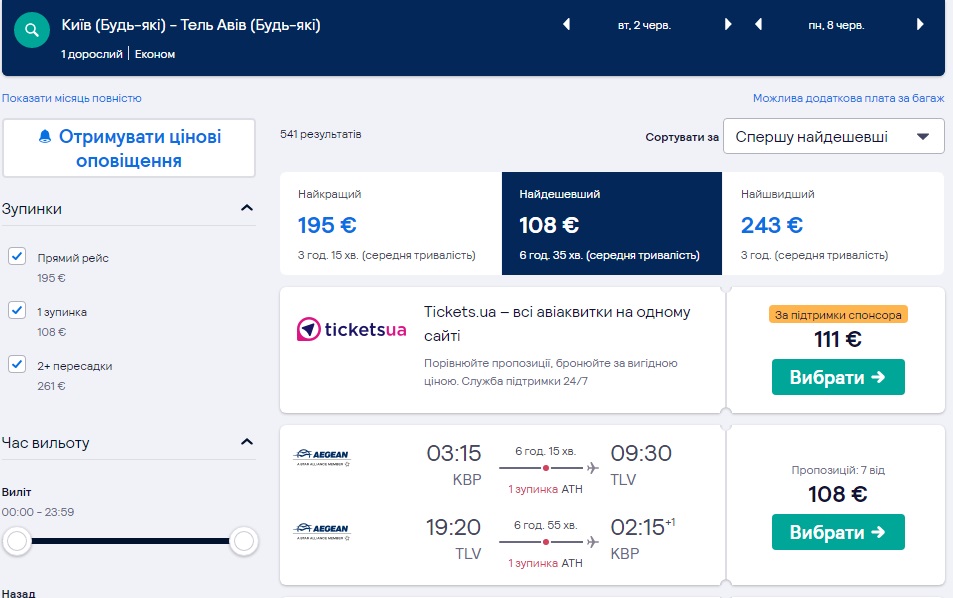953x598 pixels.
Task: Select the Найкращий 195 € tab
Action: pyautogui.click(x=390, y=223)
